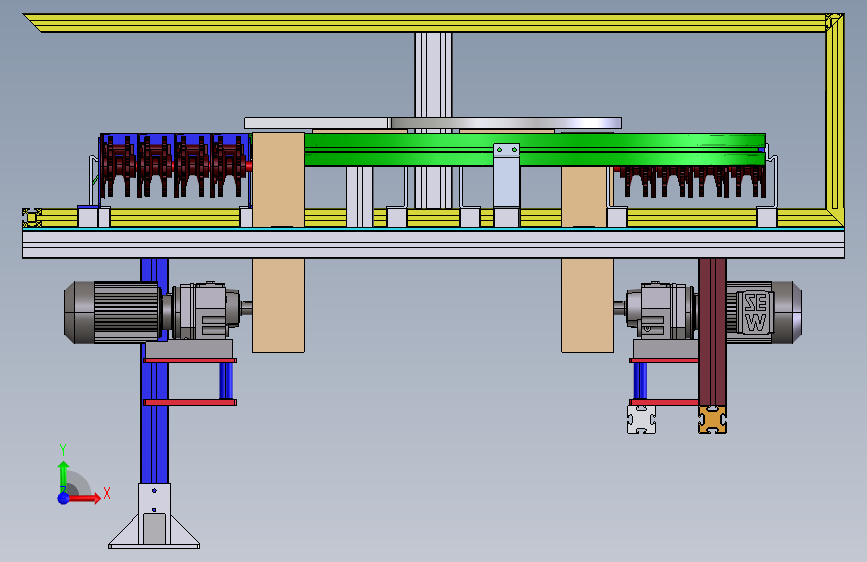The height and width of the screenshot is (562, 867).
Task: Select the lower red plate under the left motor
Action: (190, 402)
